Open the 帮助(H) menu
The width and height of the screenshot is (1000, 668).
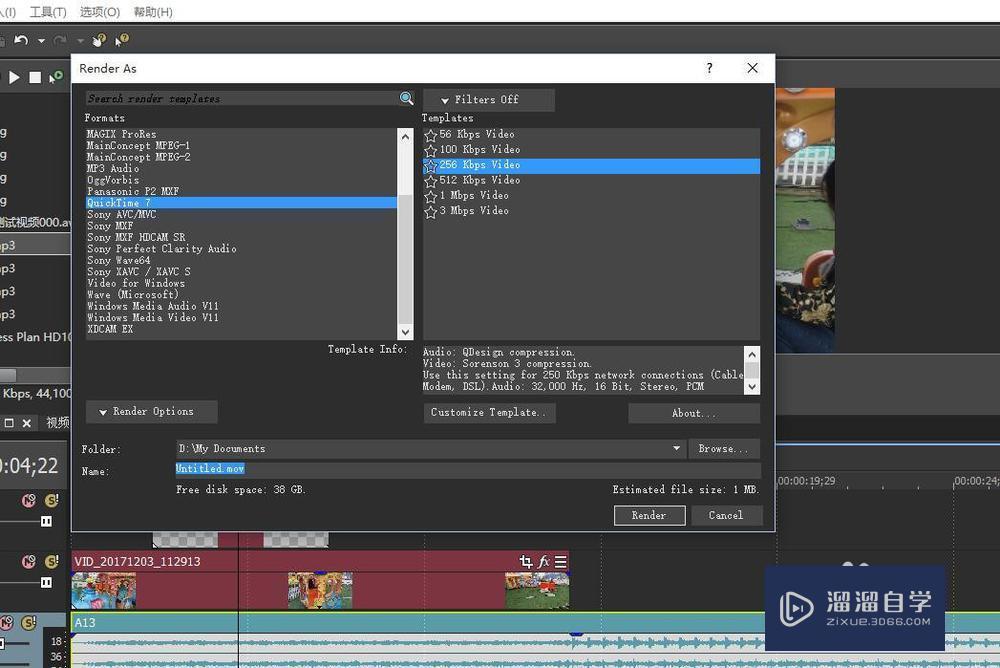tap(153, 12)
